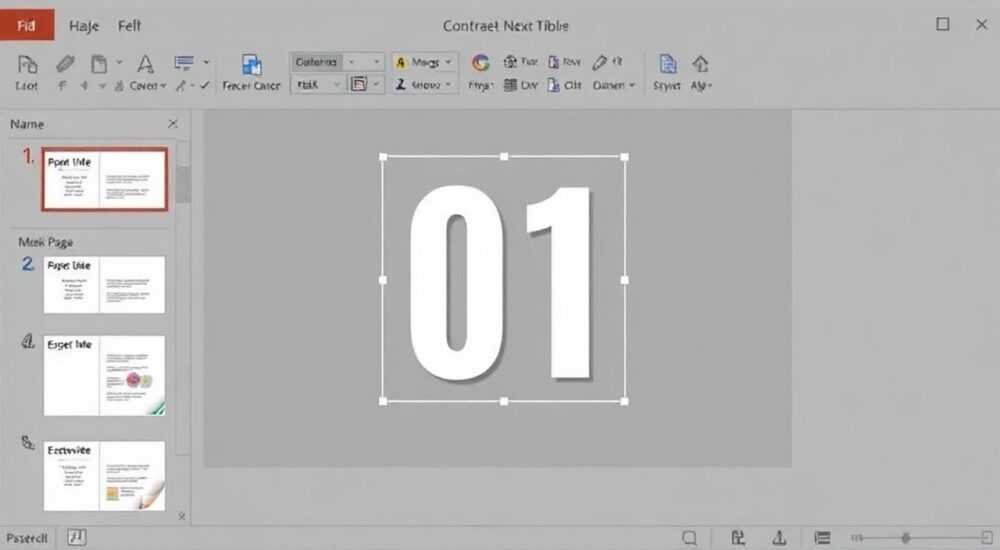Toggle the checkmark in the ribbon

pyautogui.click(x=205, y=85)
